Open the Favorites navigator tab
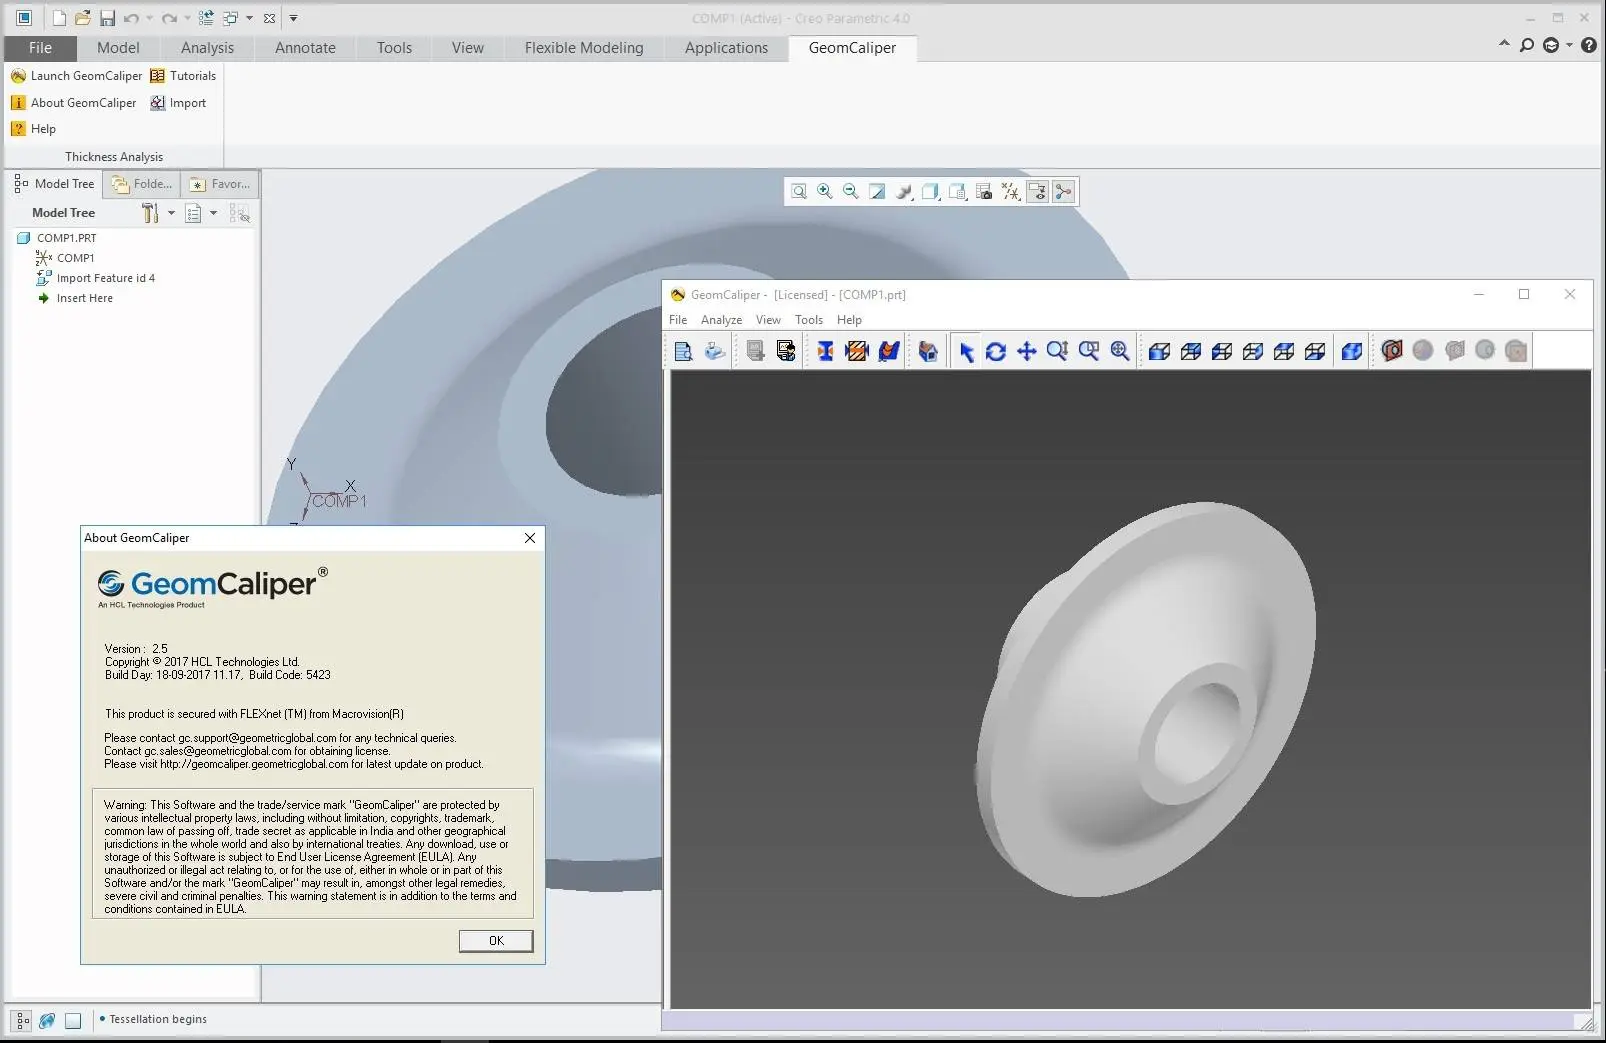 [x=220, y=184]
